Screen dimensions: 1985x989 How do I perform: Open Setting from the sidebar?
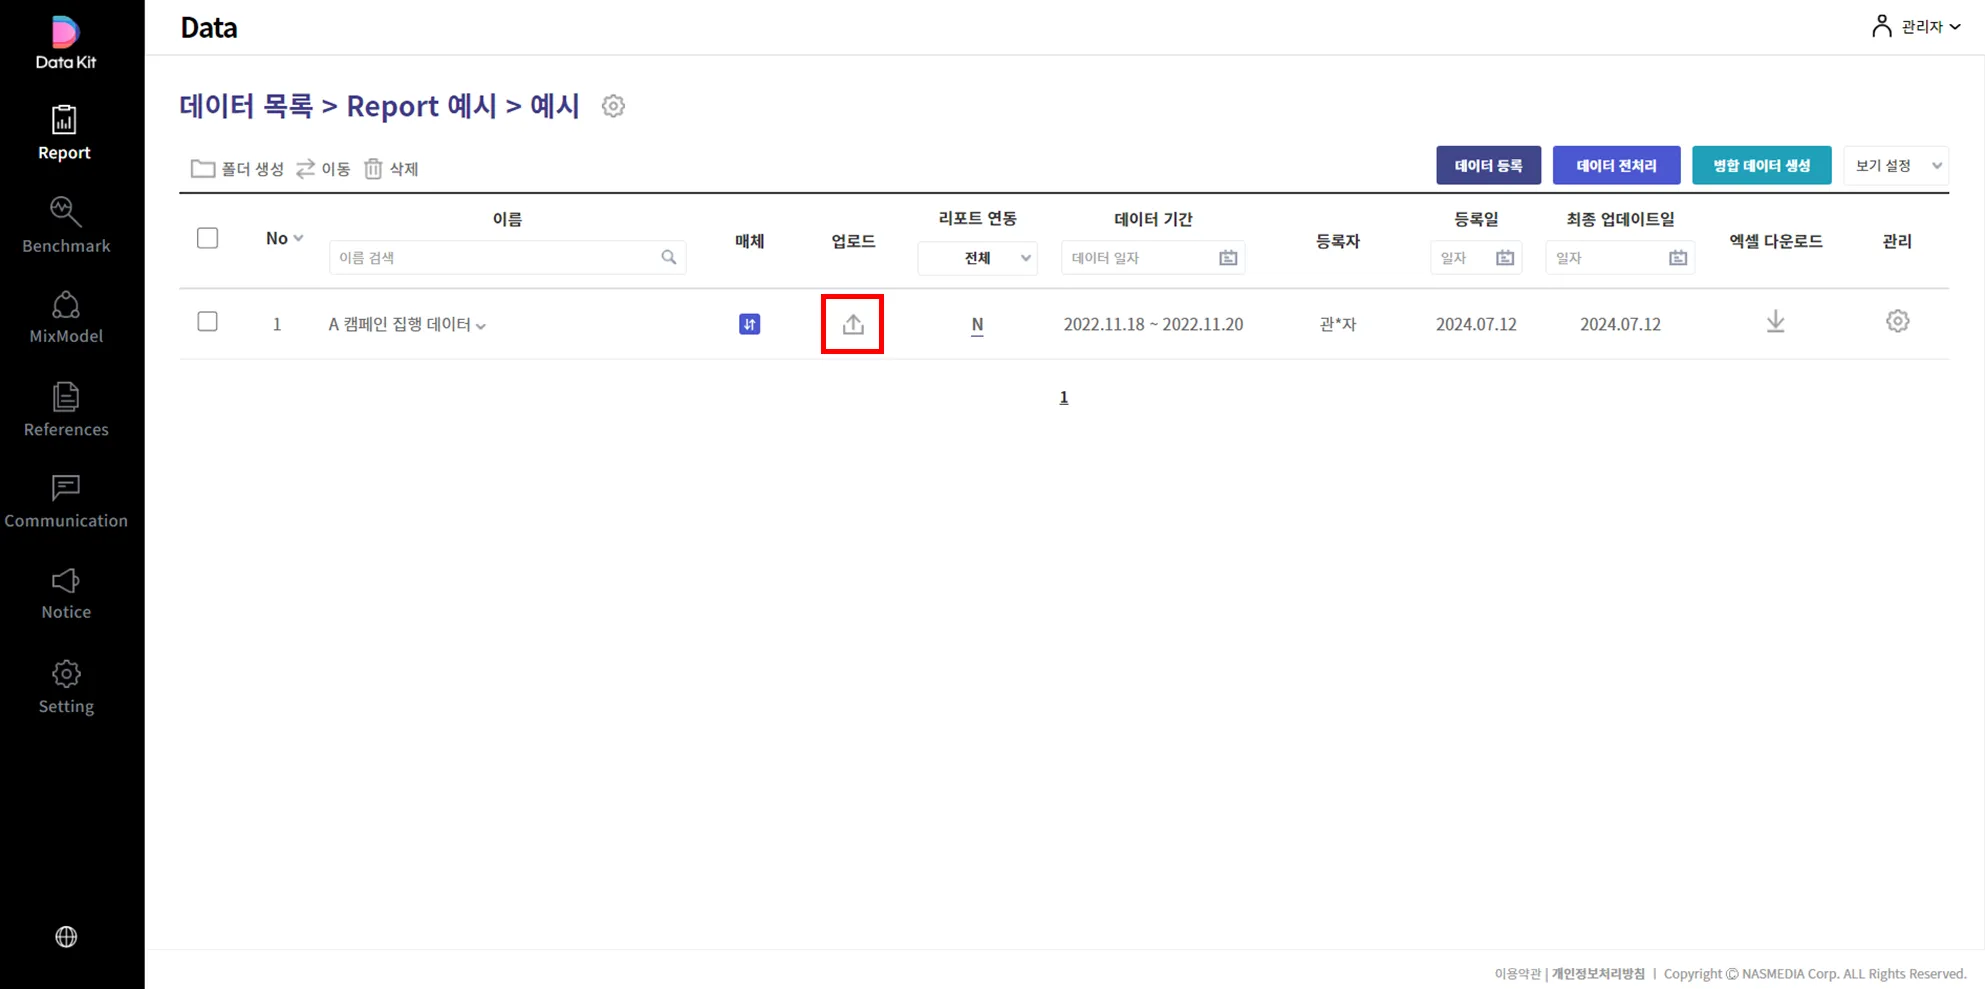66,687
